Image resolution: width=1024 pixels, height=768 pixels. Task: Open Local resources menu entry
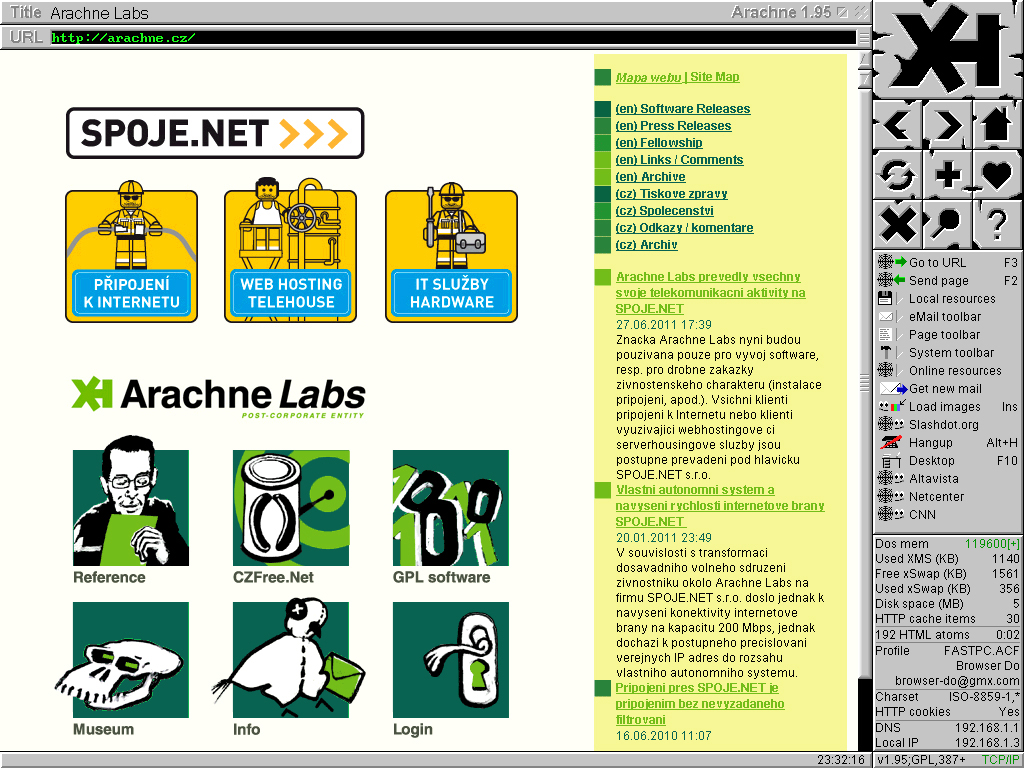pyautogui.click(x=948, y=298)
